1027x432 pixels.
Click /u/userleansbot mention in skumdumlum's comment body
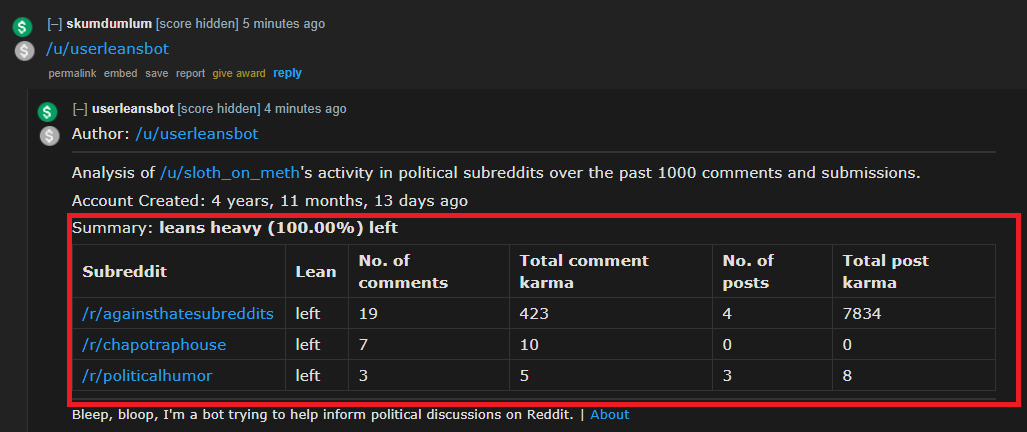[x=108, y=48]
